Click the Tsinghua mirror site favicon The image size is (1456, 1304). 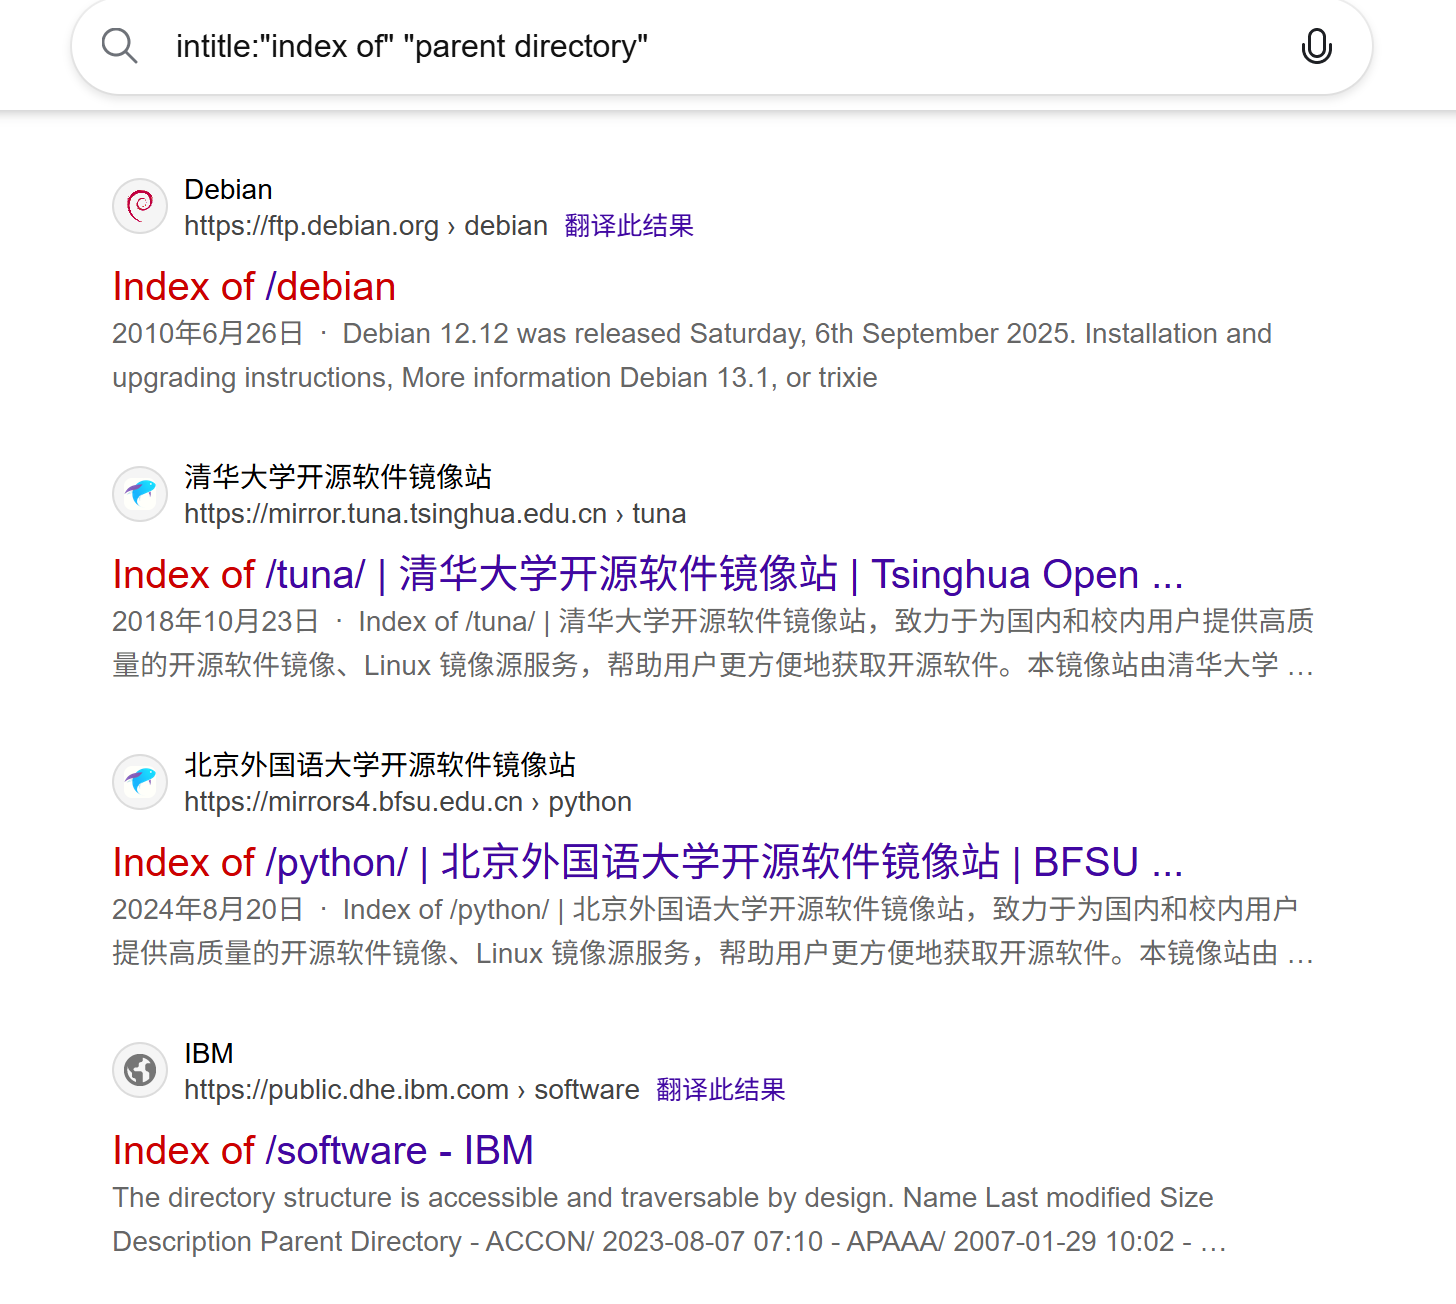140,494
